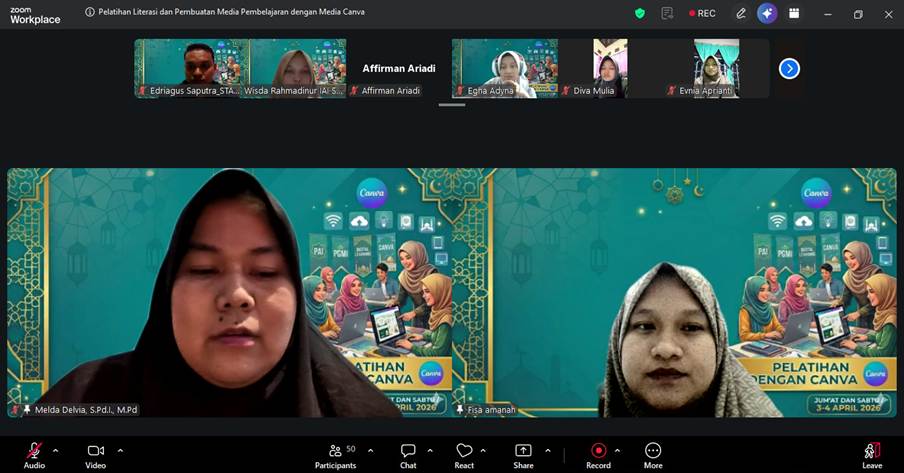Click the notes icon next to the shield
The image size is (904, 473).
click(667, 13)
